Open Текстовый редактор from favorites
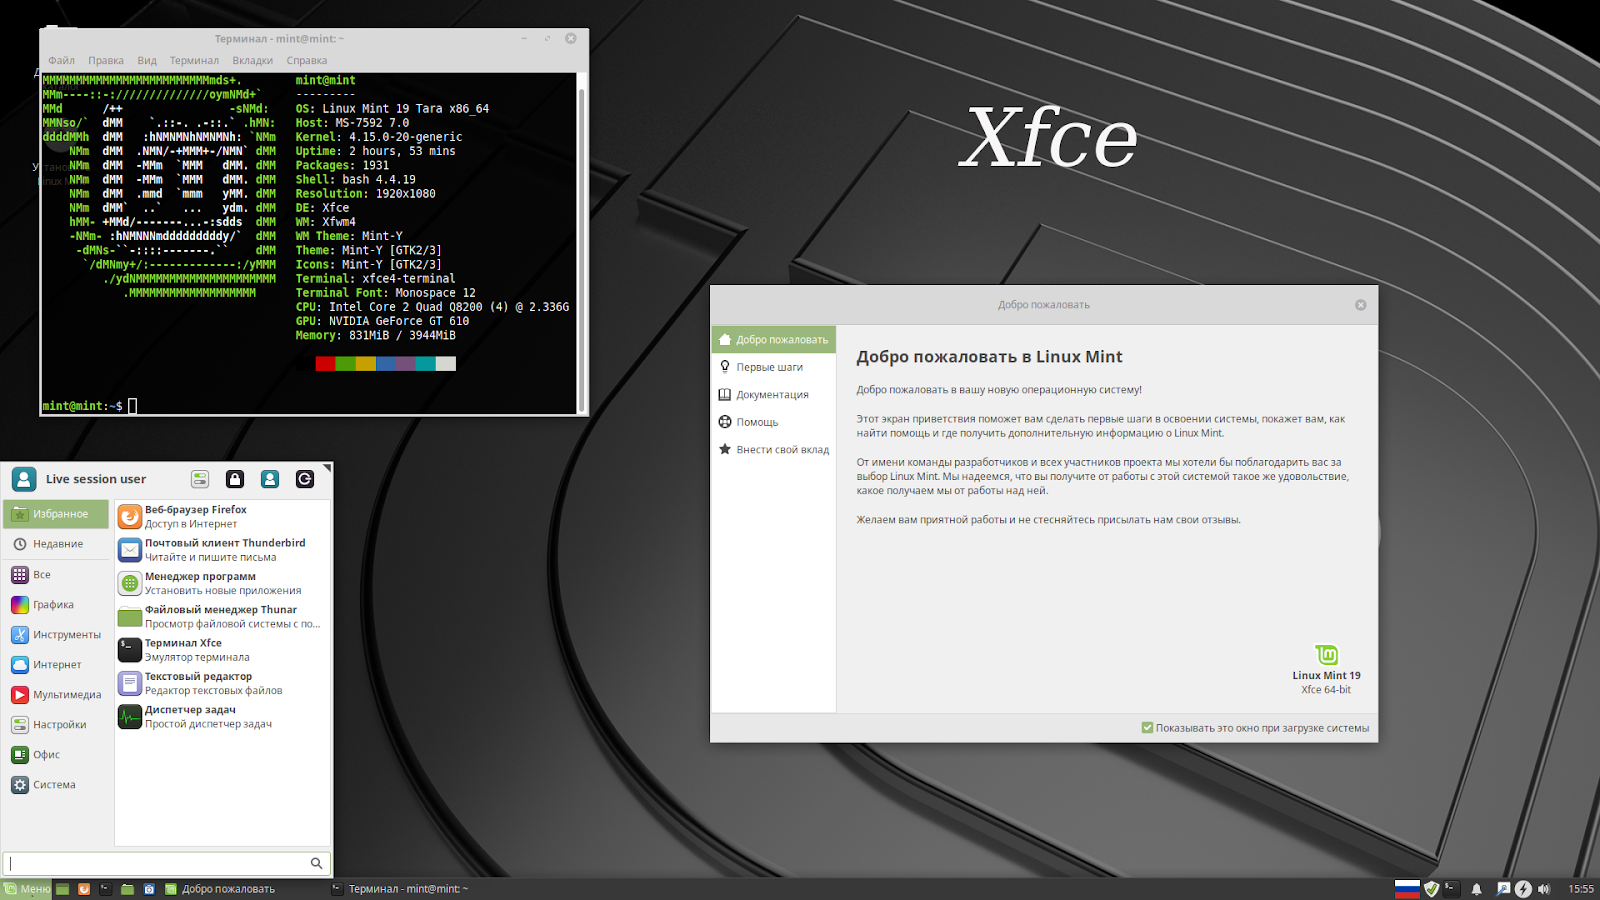 [223, 683]
